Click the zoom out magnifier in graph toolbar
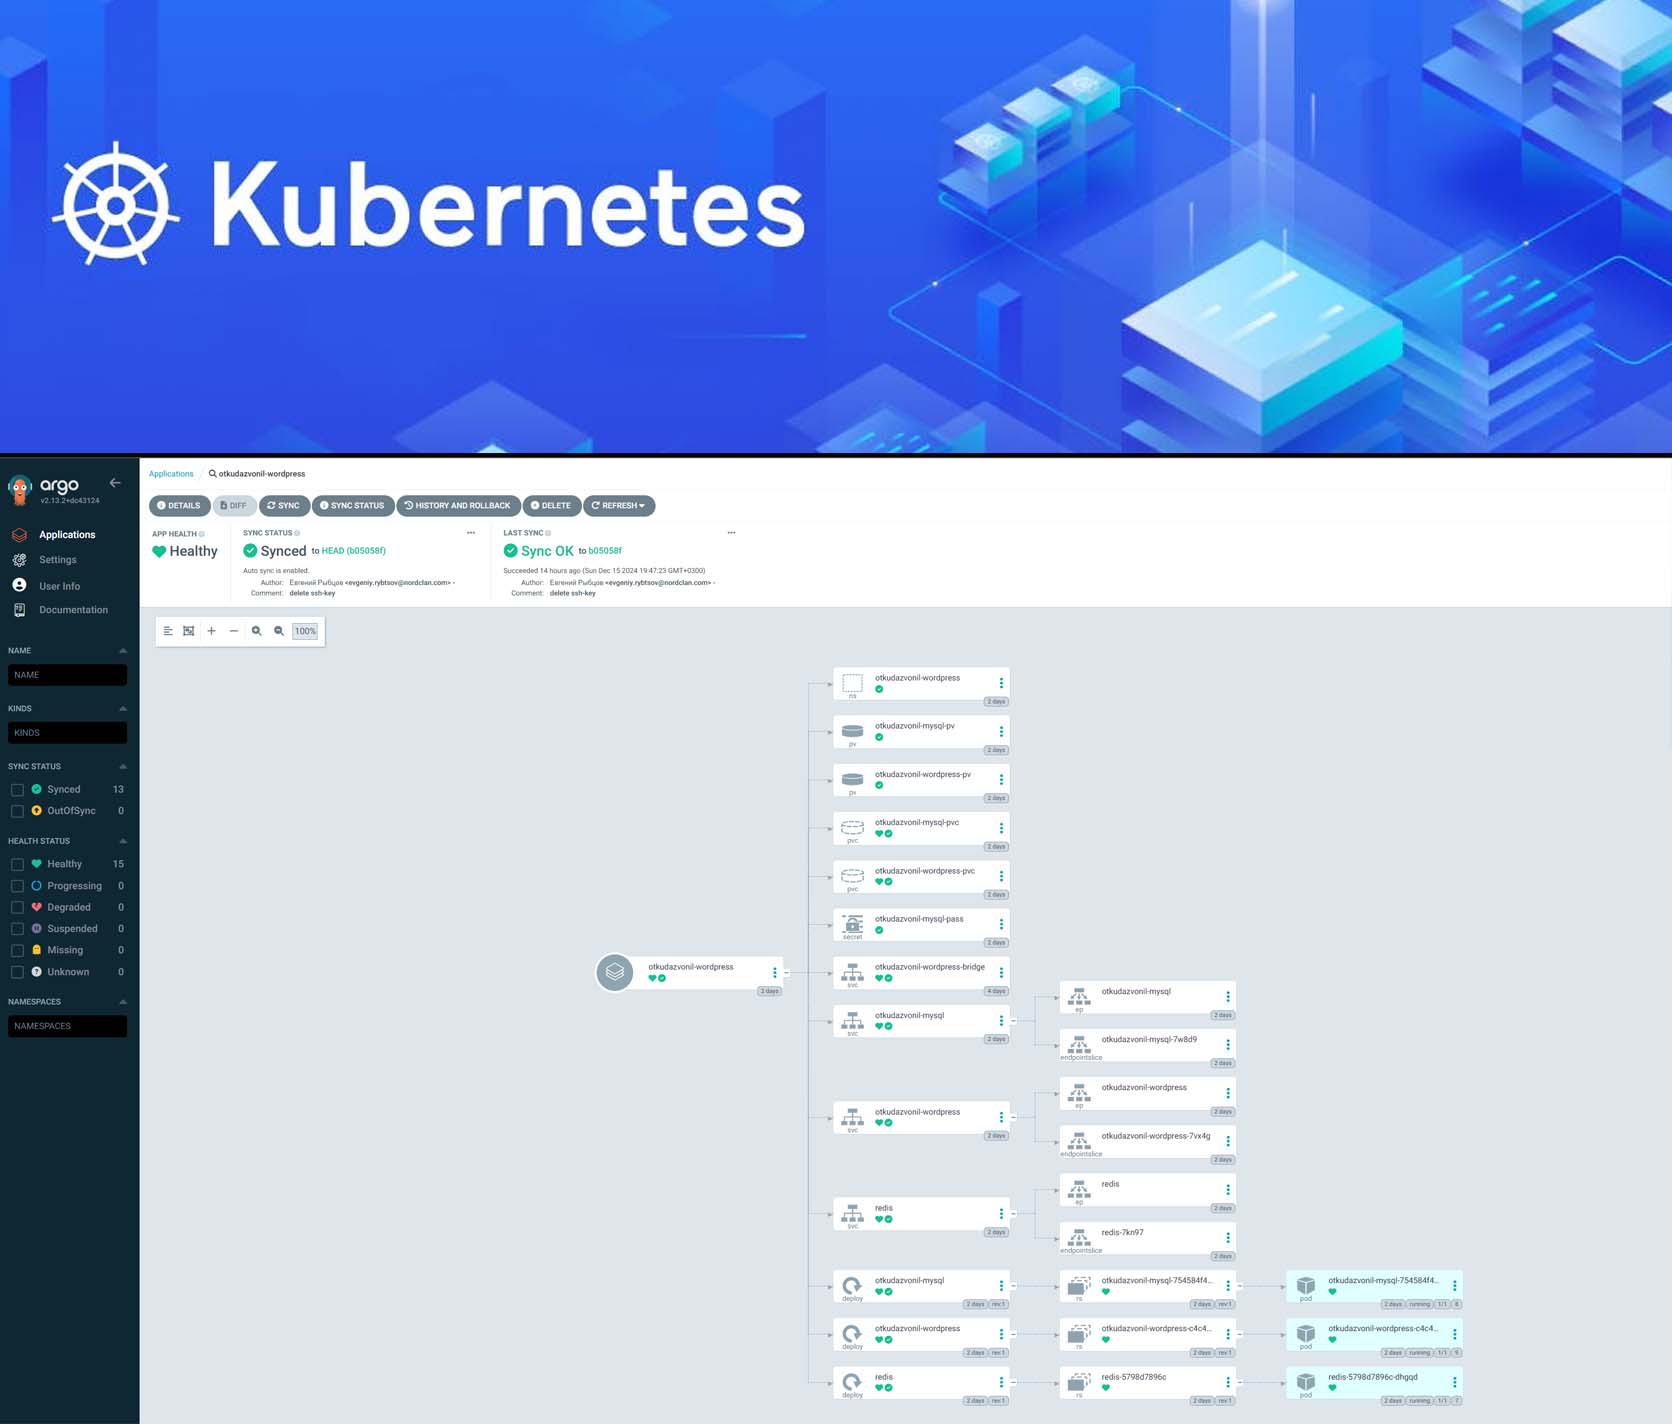 click(279, 631)
